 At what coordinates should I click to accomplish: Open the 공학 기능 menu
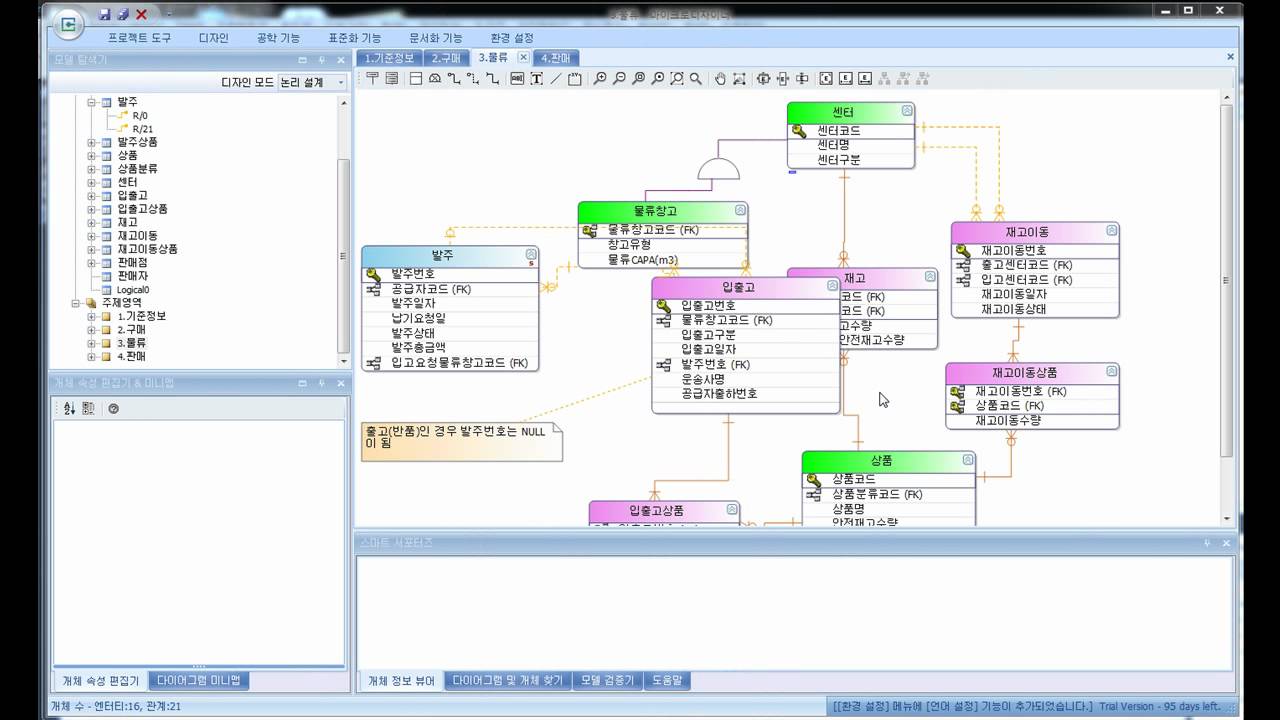[278, 38]
